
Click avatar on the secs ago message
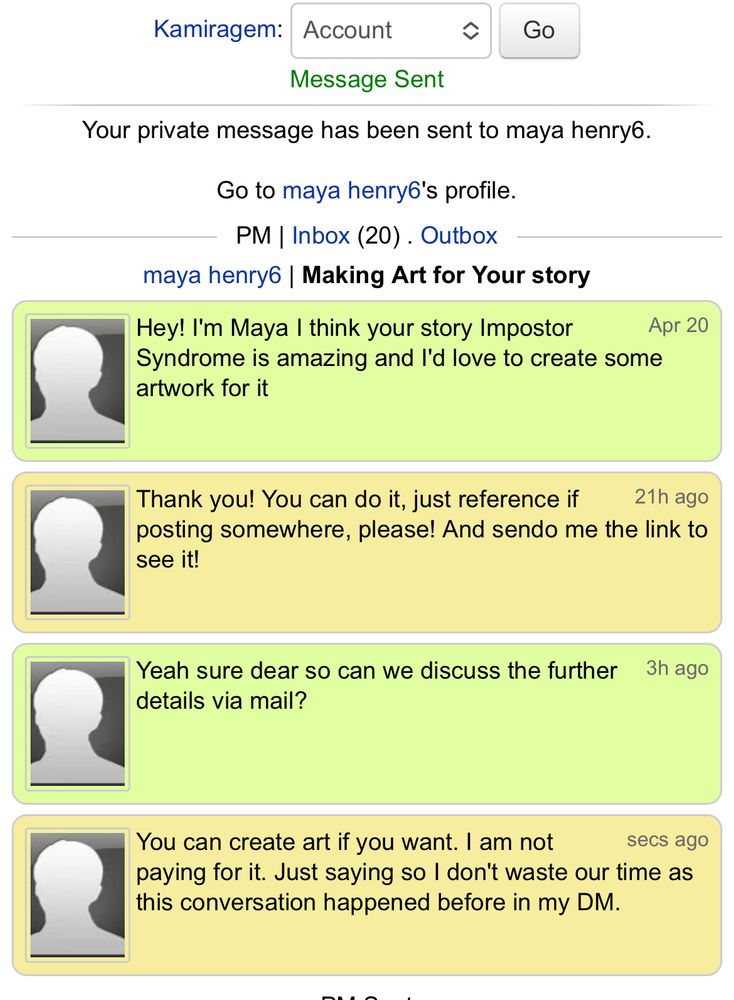(x=78, y=896)
